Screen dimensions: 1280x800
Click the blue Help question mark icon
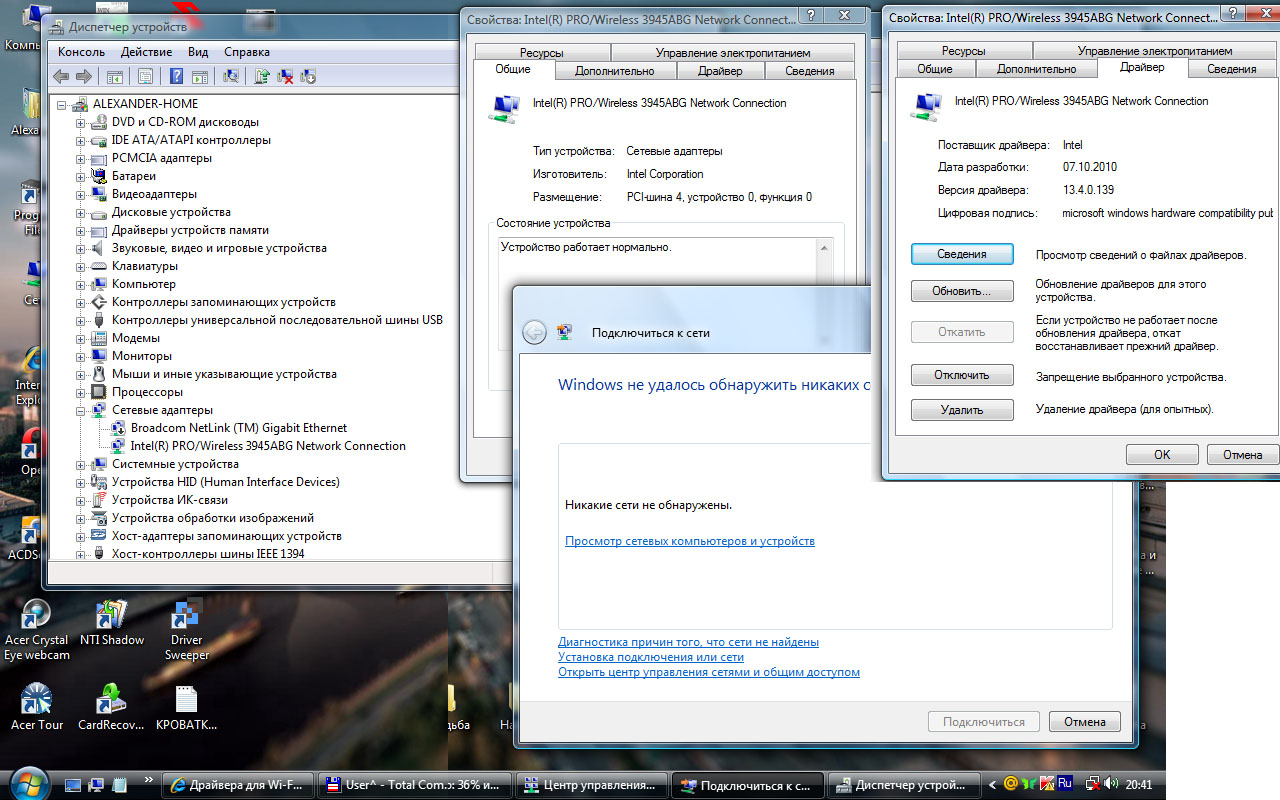176,76
